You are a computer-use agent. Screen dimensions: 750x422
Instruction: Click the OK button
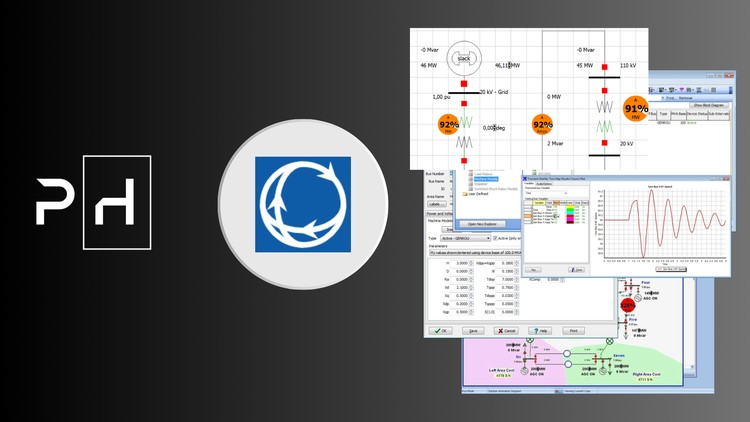[441, 331]
